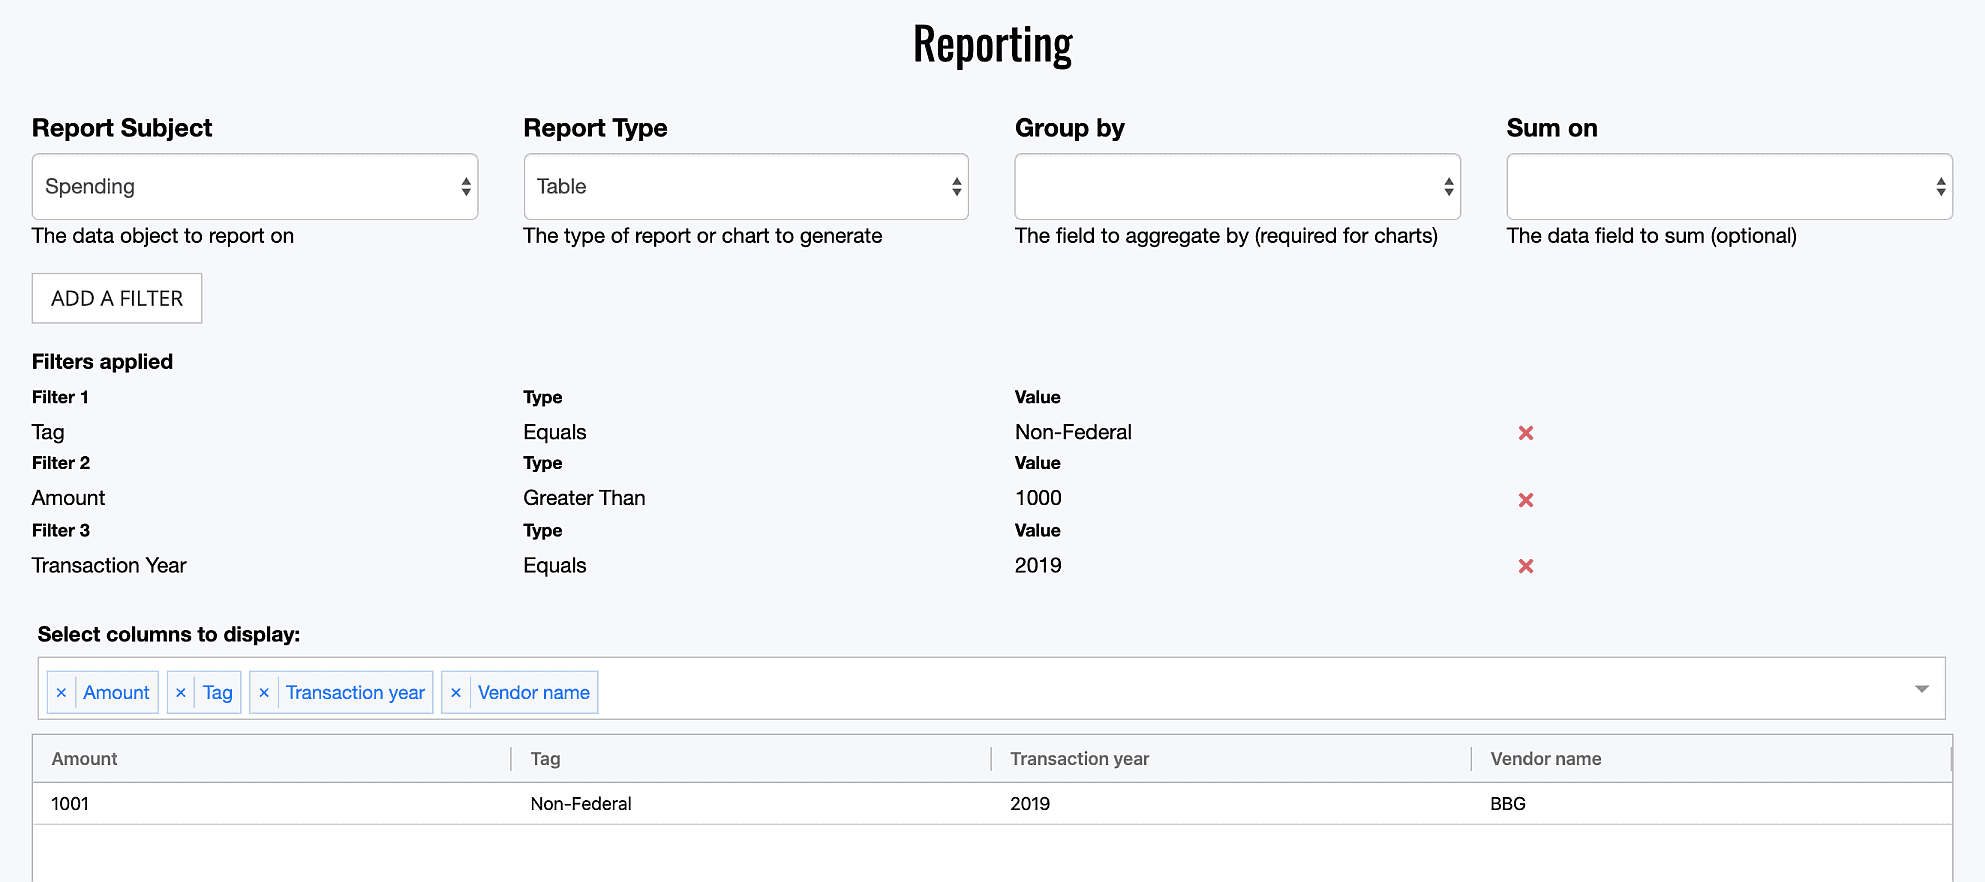
Task: Open the Group by dropdown
Action: [1238, 187]
